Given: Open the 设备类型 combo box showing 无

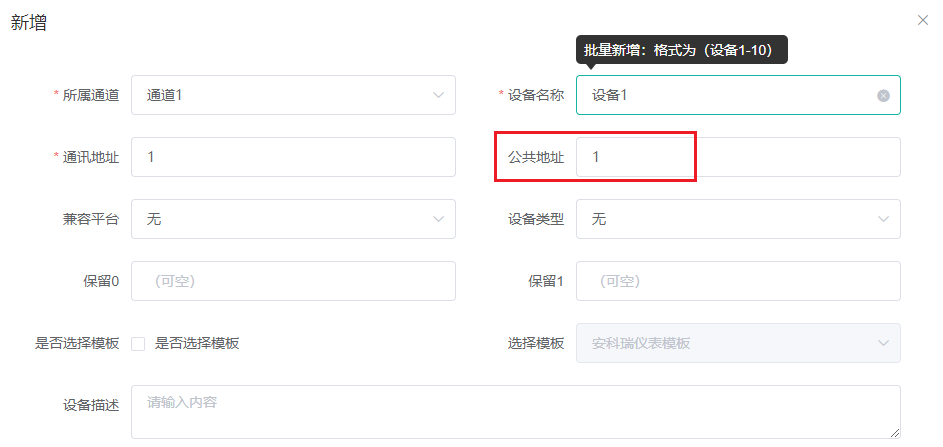Looking at the screenshot, I should coord(739,219).
